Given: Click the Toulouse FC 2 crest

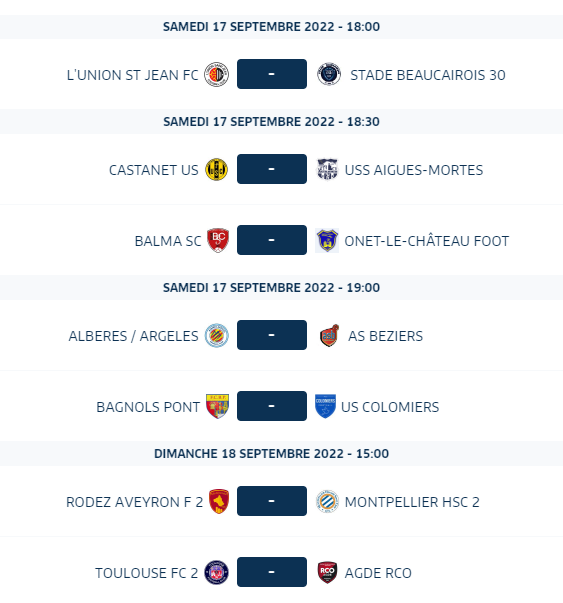Looking at the screenshot, I should point(217,572).
